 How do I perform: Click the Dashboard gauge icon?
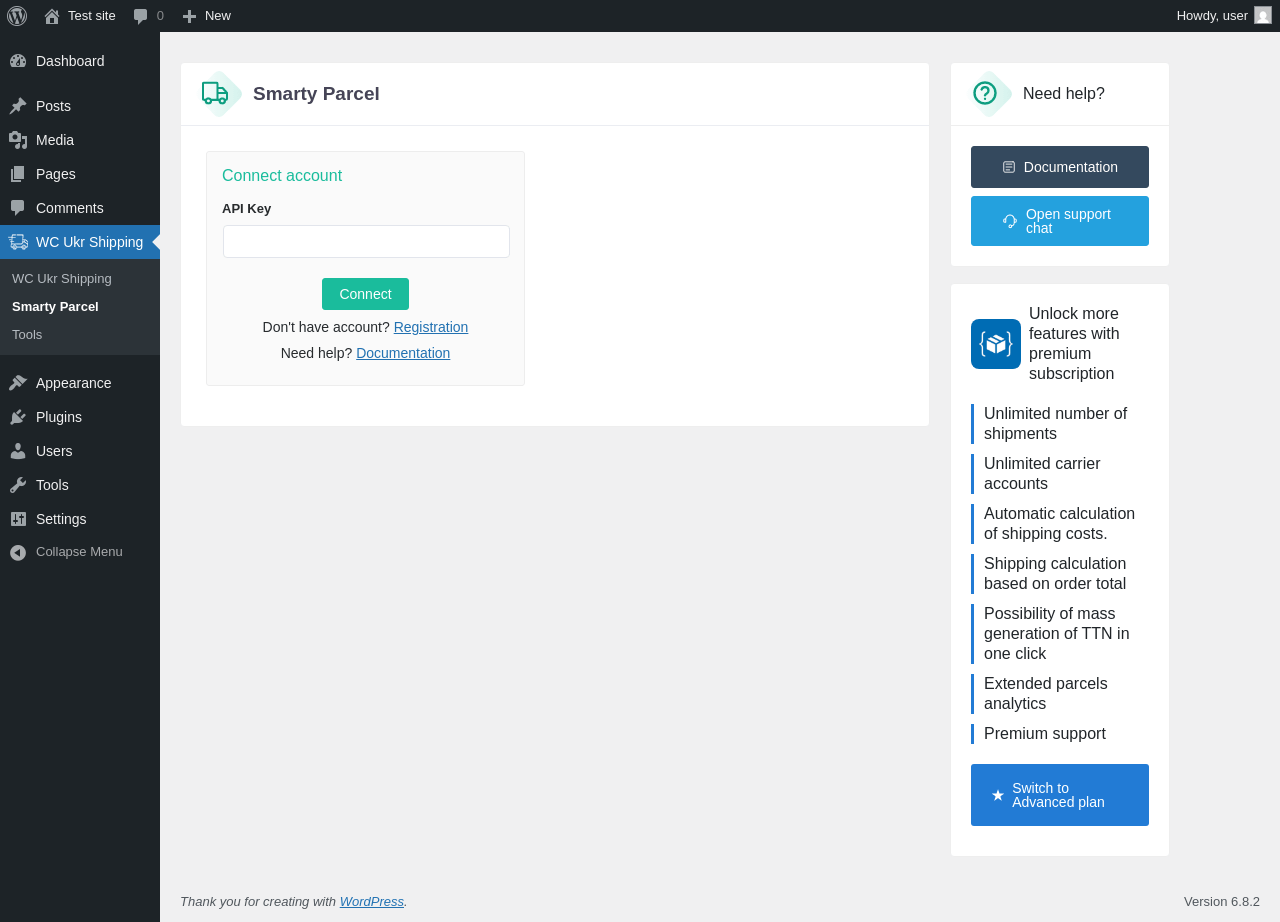[18, 61]
